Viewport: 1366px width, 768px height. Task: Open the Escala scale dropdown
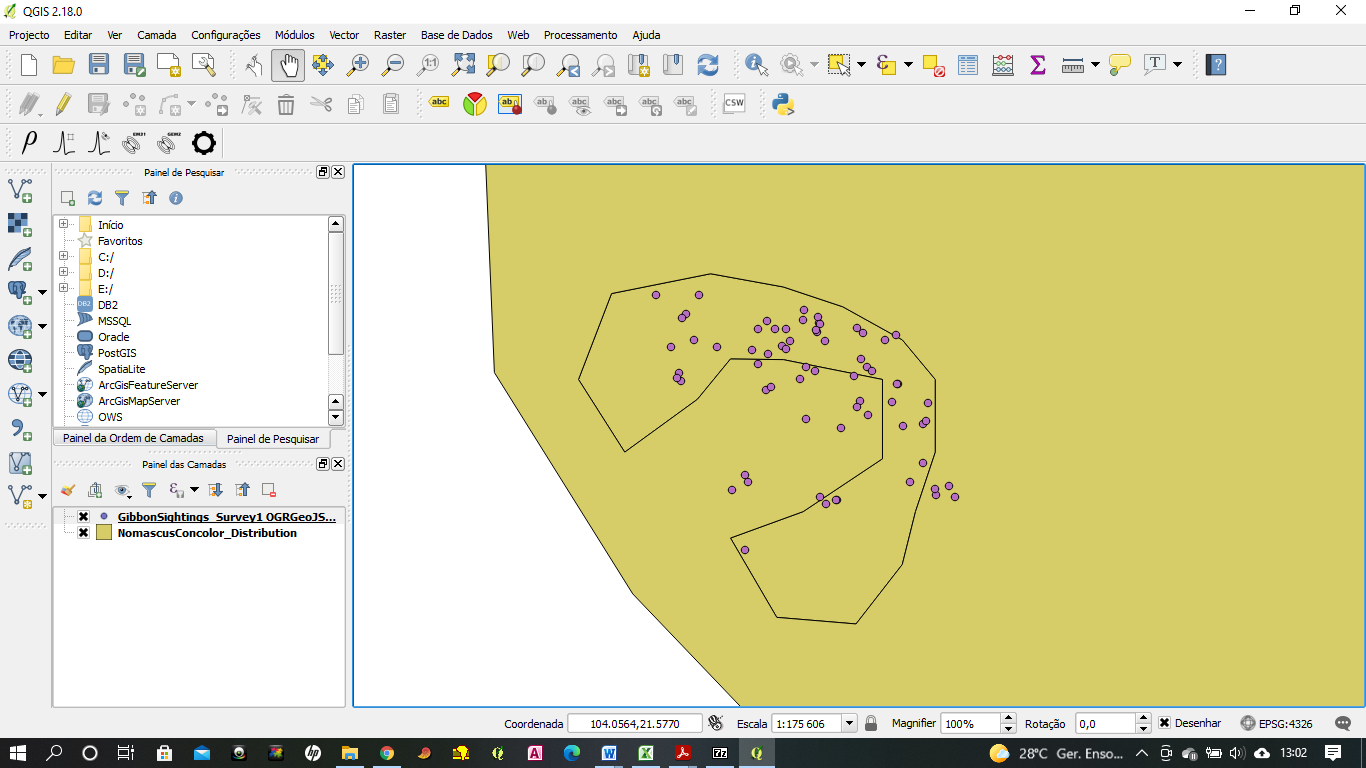click(x=850, y=723)
